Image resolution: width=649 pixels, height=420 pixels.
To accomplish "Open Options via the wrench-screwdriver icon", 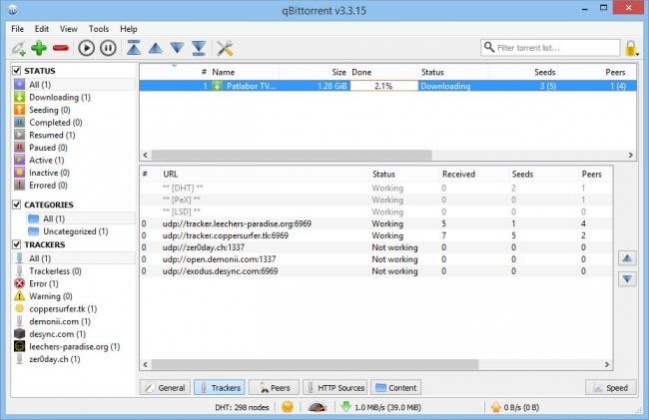I will pyautogui.click(x=225, y=48).
